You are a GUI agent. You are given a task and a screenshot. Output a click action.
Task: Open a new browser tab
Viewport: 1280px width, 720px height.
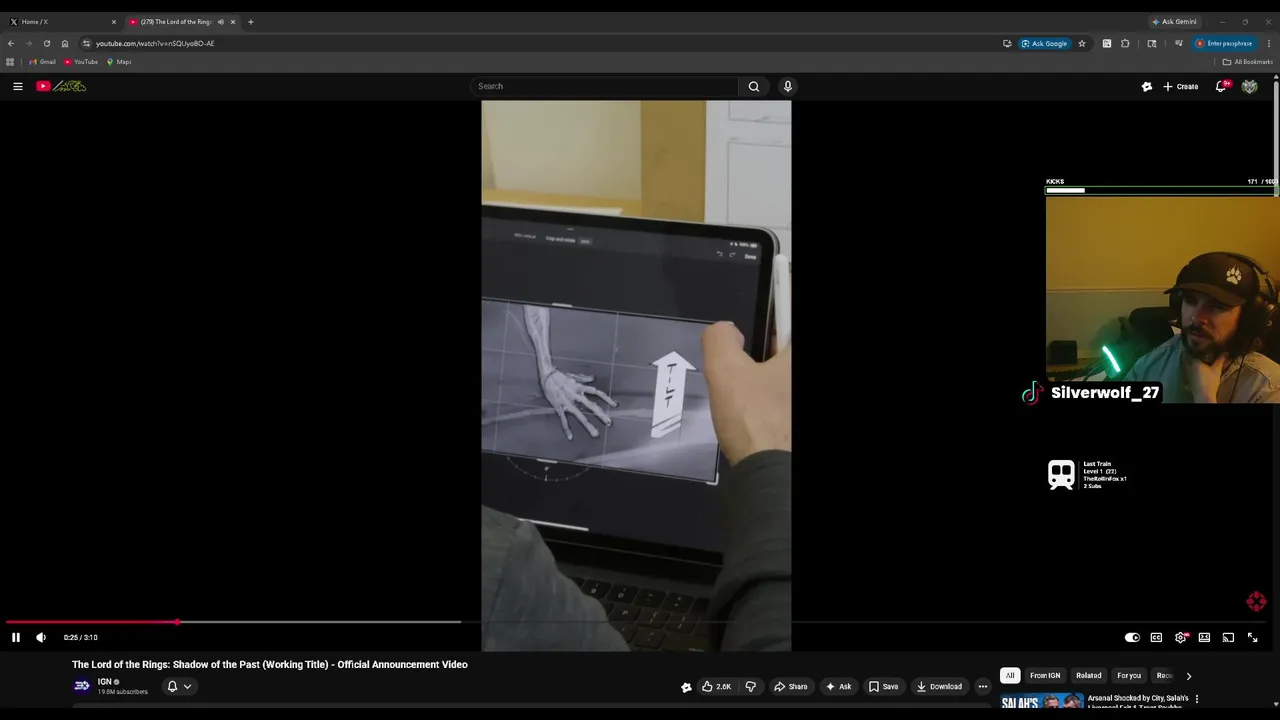[250, 22]
